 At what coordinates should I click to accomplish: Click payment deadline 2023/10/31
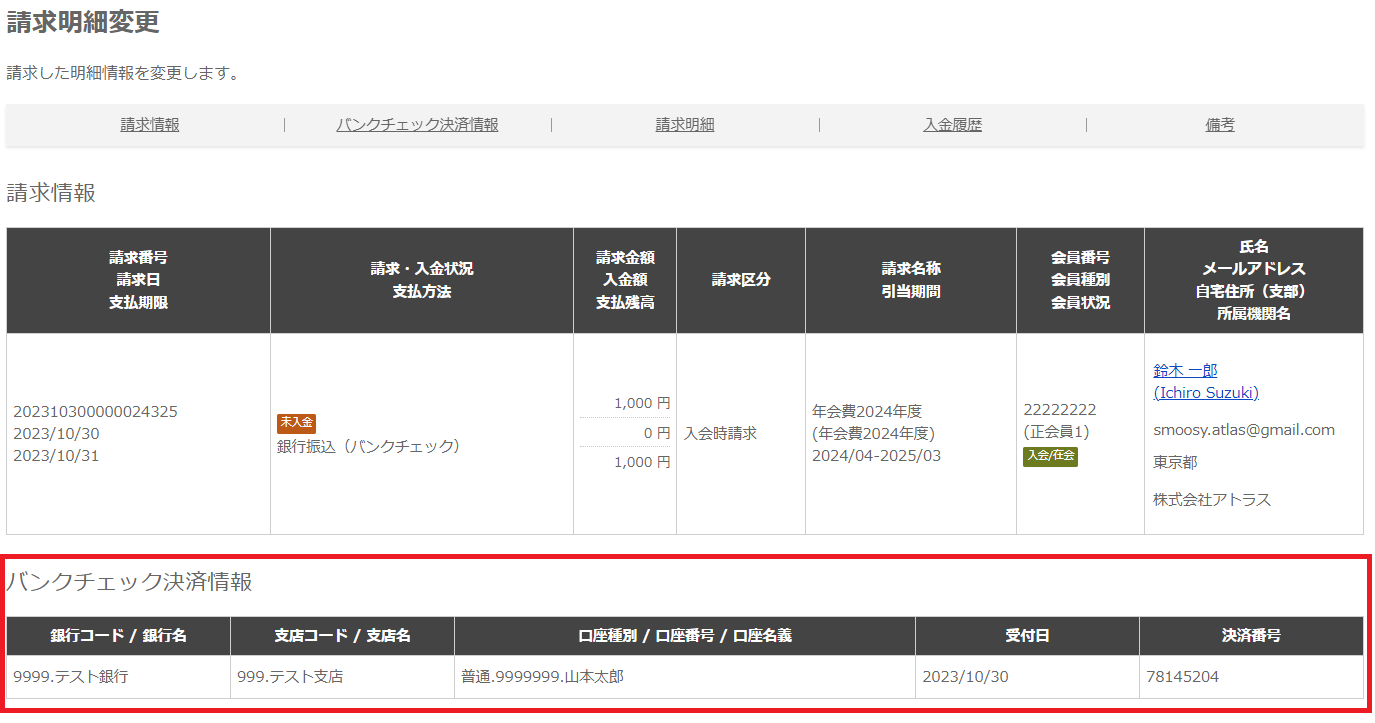56,455
